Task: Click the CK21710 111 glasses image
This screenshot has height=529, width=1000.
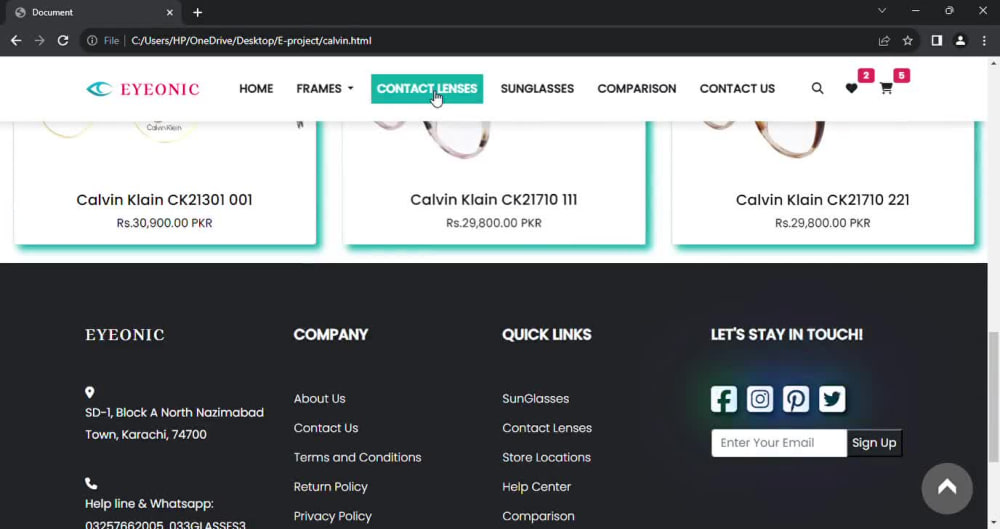Action: point(434,138)
